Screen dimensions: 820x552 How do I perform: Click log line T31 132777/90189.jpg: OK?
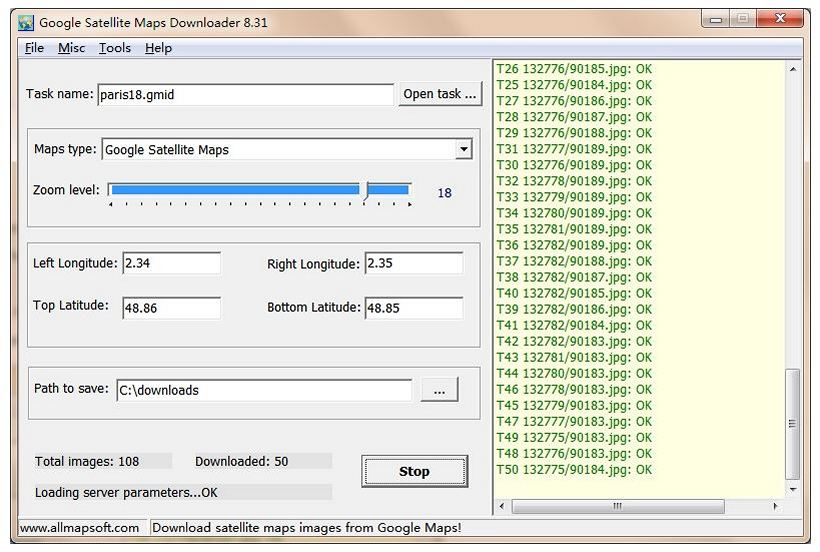click(574, 149)
